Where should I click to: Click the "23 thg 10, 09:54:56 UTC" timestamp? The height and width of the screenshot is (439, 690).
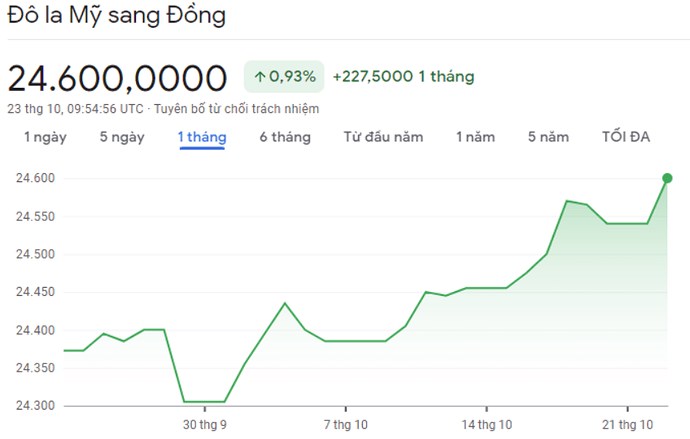75,109
